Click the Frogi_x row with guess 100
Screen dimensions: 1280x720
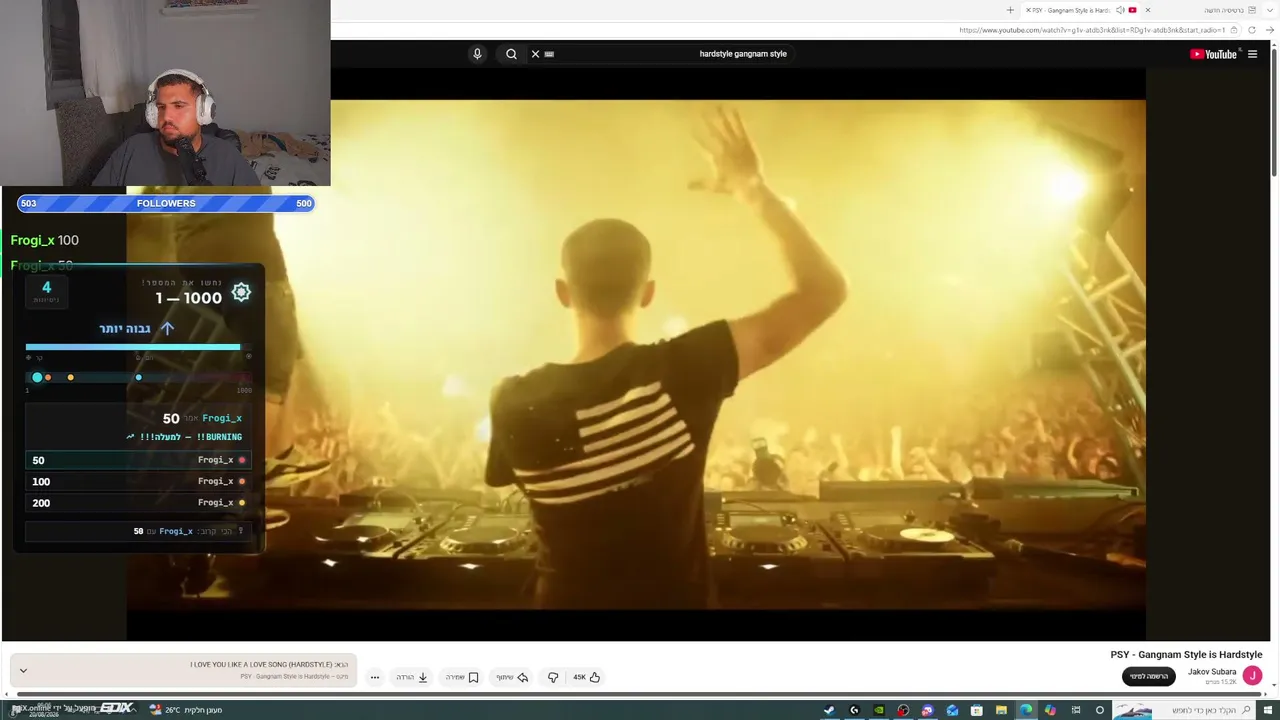[138, 481]
